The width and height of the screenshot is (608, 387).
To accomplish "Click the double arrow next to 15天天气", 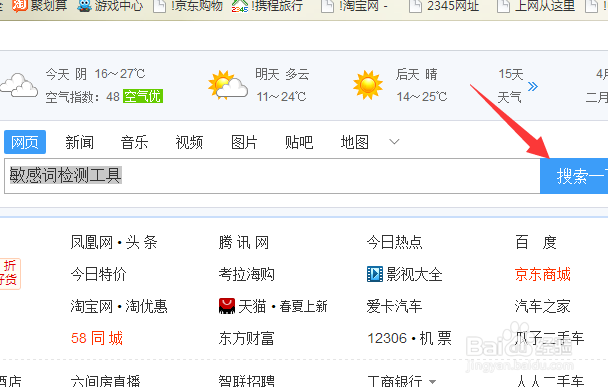I will click(x=533, y=86).
